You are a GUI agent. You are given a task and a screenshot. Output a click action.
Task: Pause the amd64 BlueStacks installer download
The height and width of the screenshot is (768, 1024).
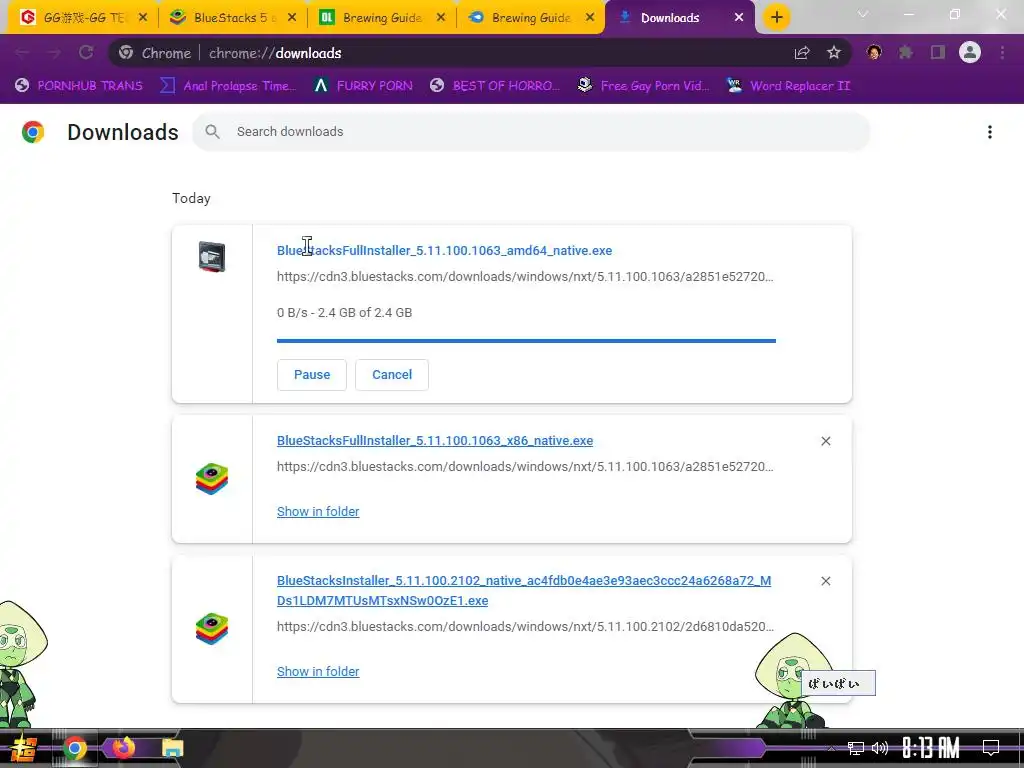pyautogui.click(x=312, y=375)
